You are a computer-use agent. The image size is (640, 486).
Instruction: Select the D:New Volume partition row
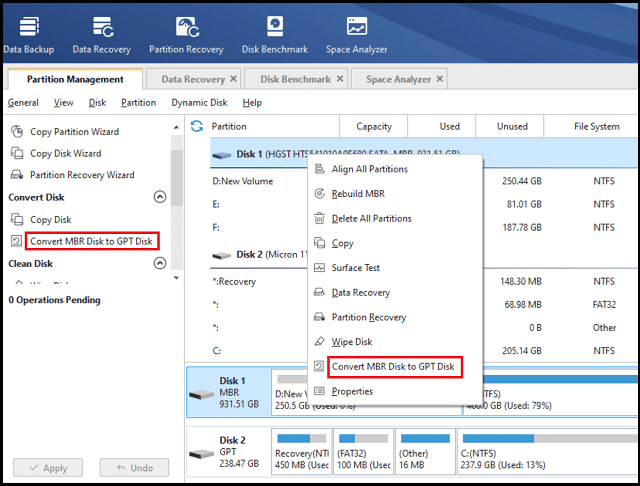(x=423, y=181)
